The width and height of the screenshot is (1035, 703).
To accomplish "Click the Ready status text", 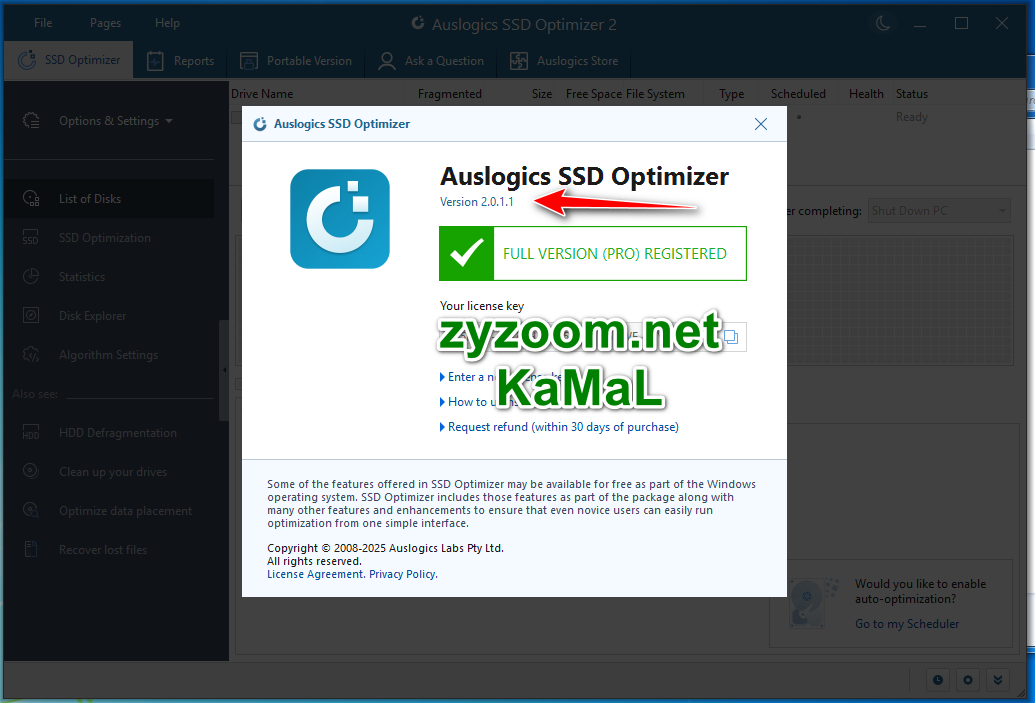I will pos(912,117).
